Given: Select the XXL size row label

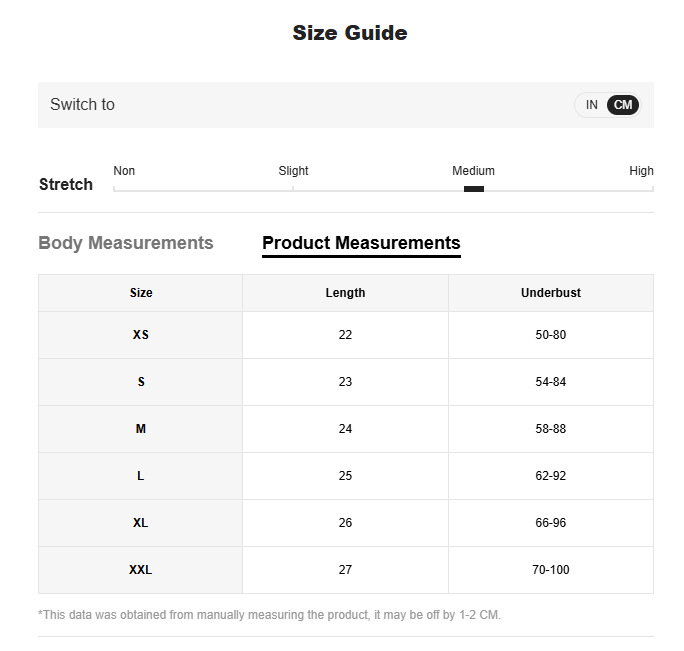Looking at the screenshot, I should [141, 570].
